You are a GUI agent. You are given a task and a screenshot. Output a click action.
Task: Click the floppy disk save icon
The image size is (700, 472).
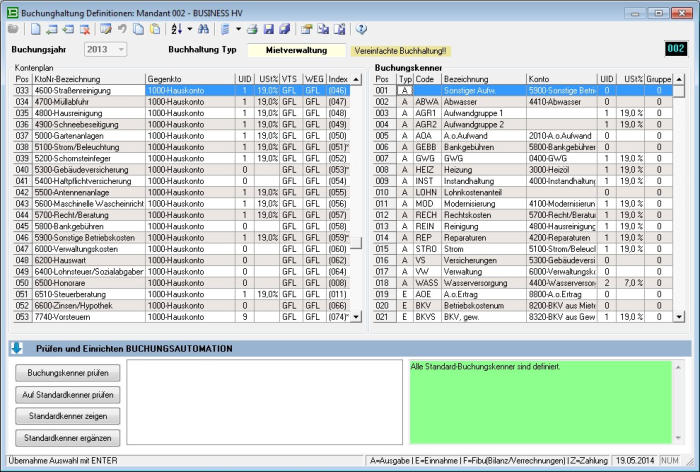pyautogui.click(x=269, y=29)
